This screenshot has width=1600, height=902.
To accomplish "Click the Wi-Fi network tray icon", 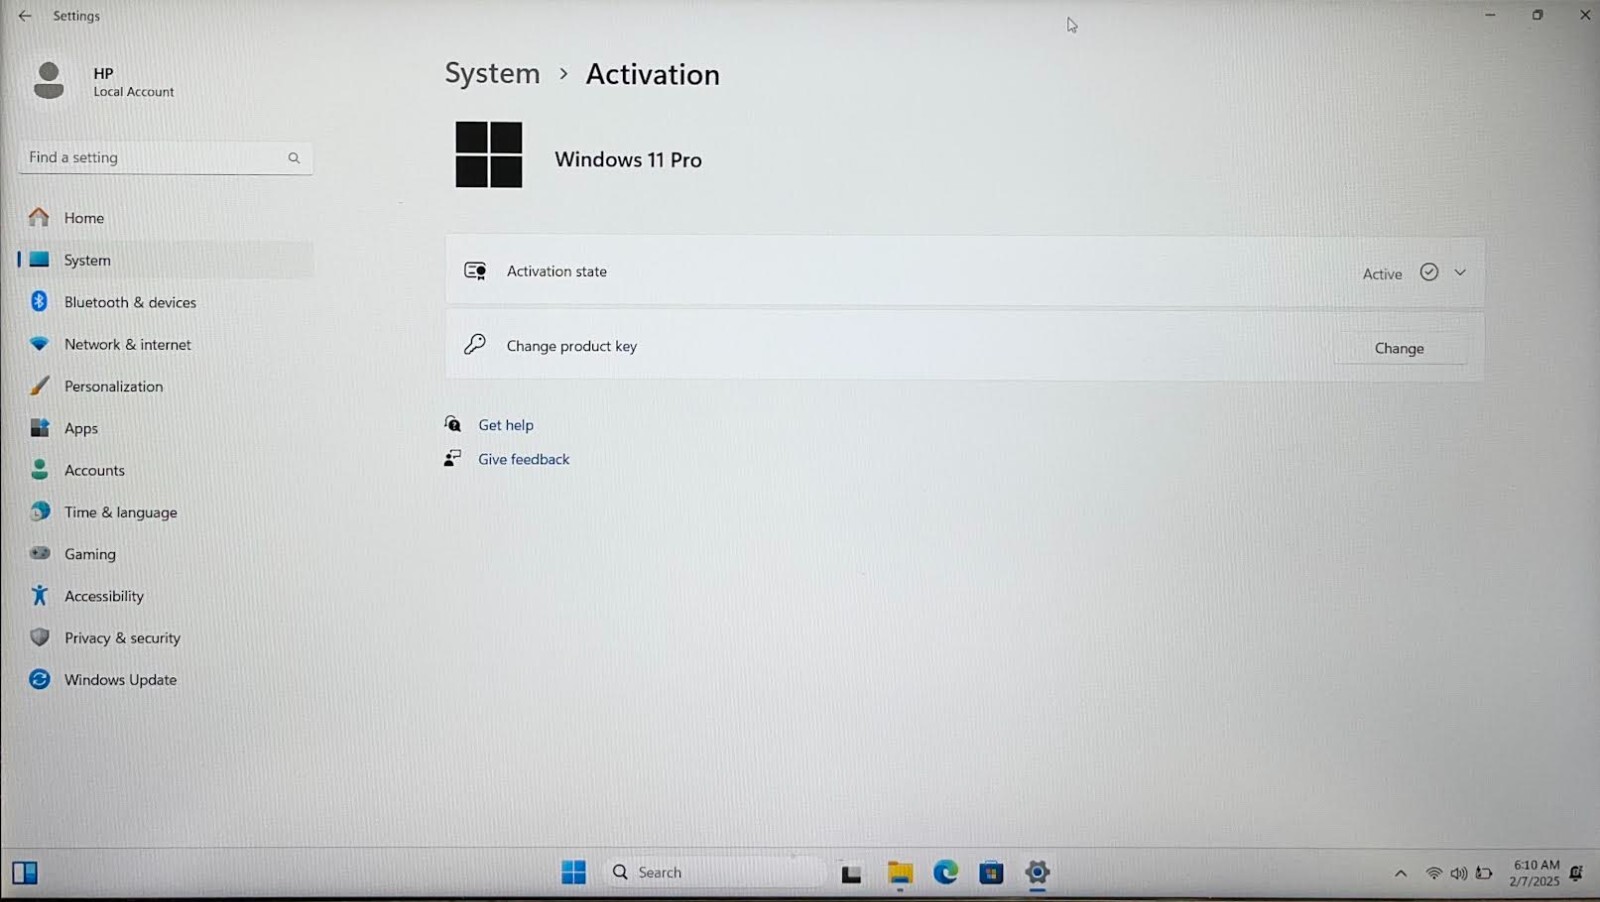I will (x=1434, y=874).
